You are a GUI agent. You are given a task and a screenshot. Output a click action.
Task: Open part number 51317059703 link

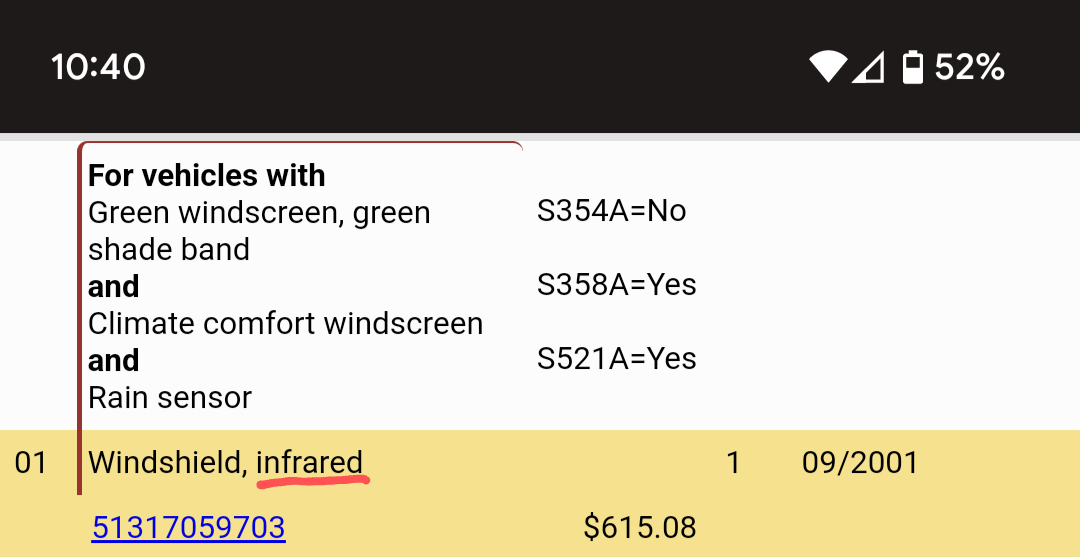[188, 527]
